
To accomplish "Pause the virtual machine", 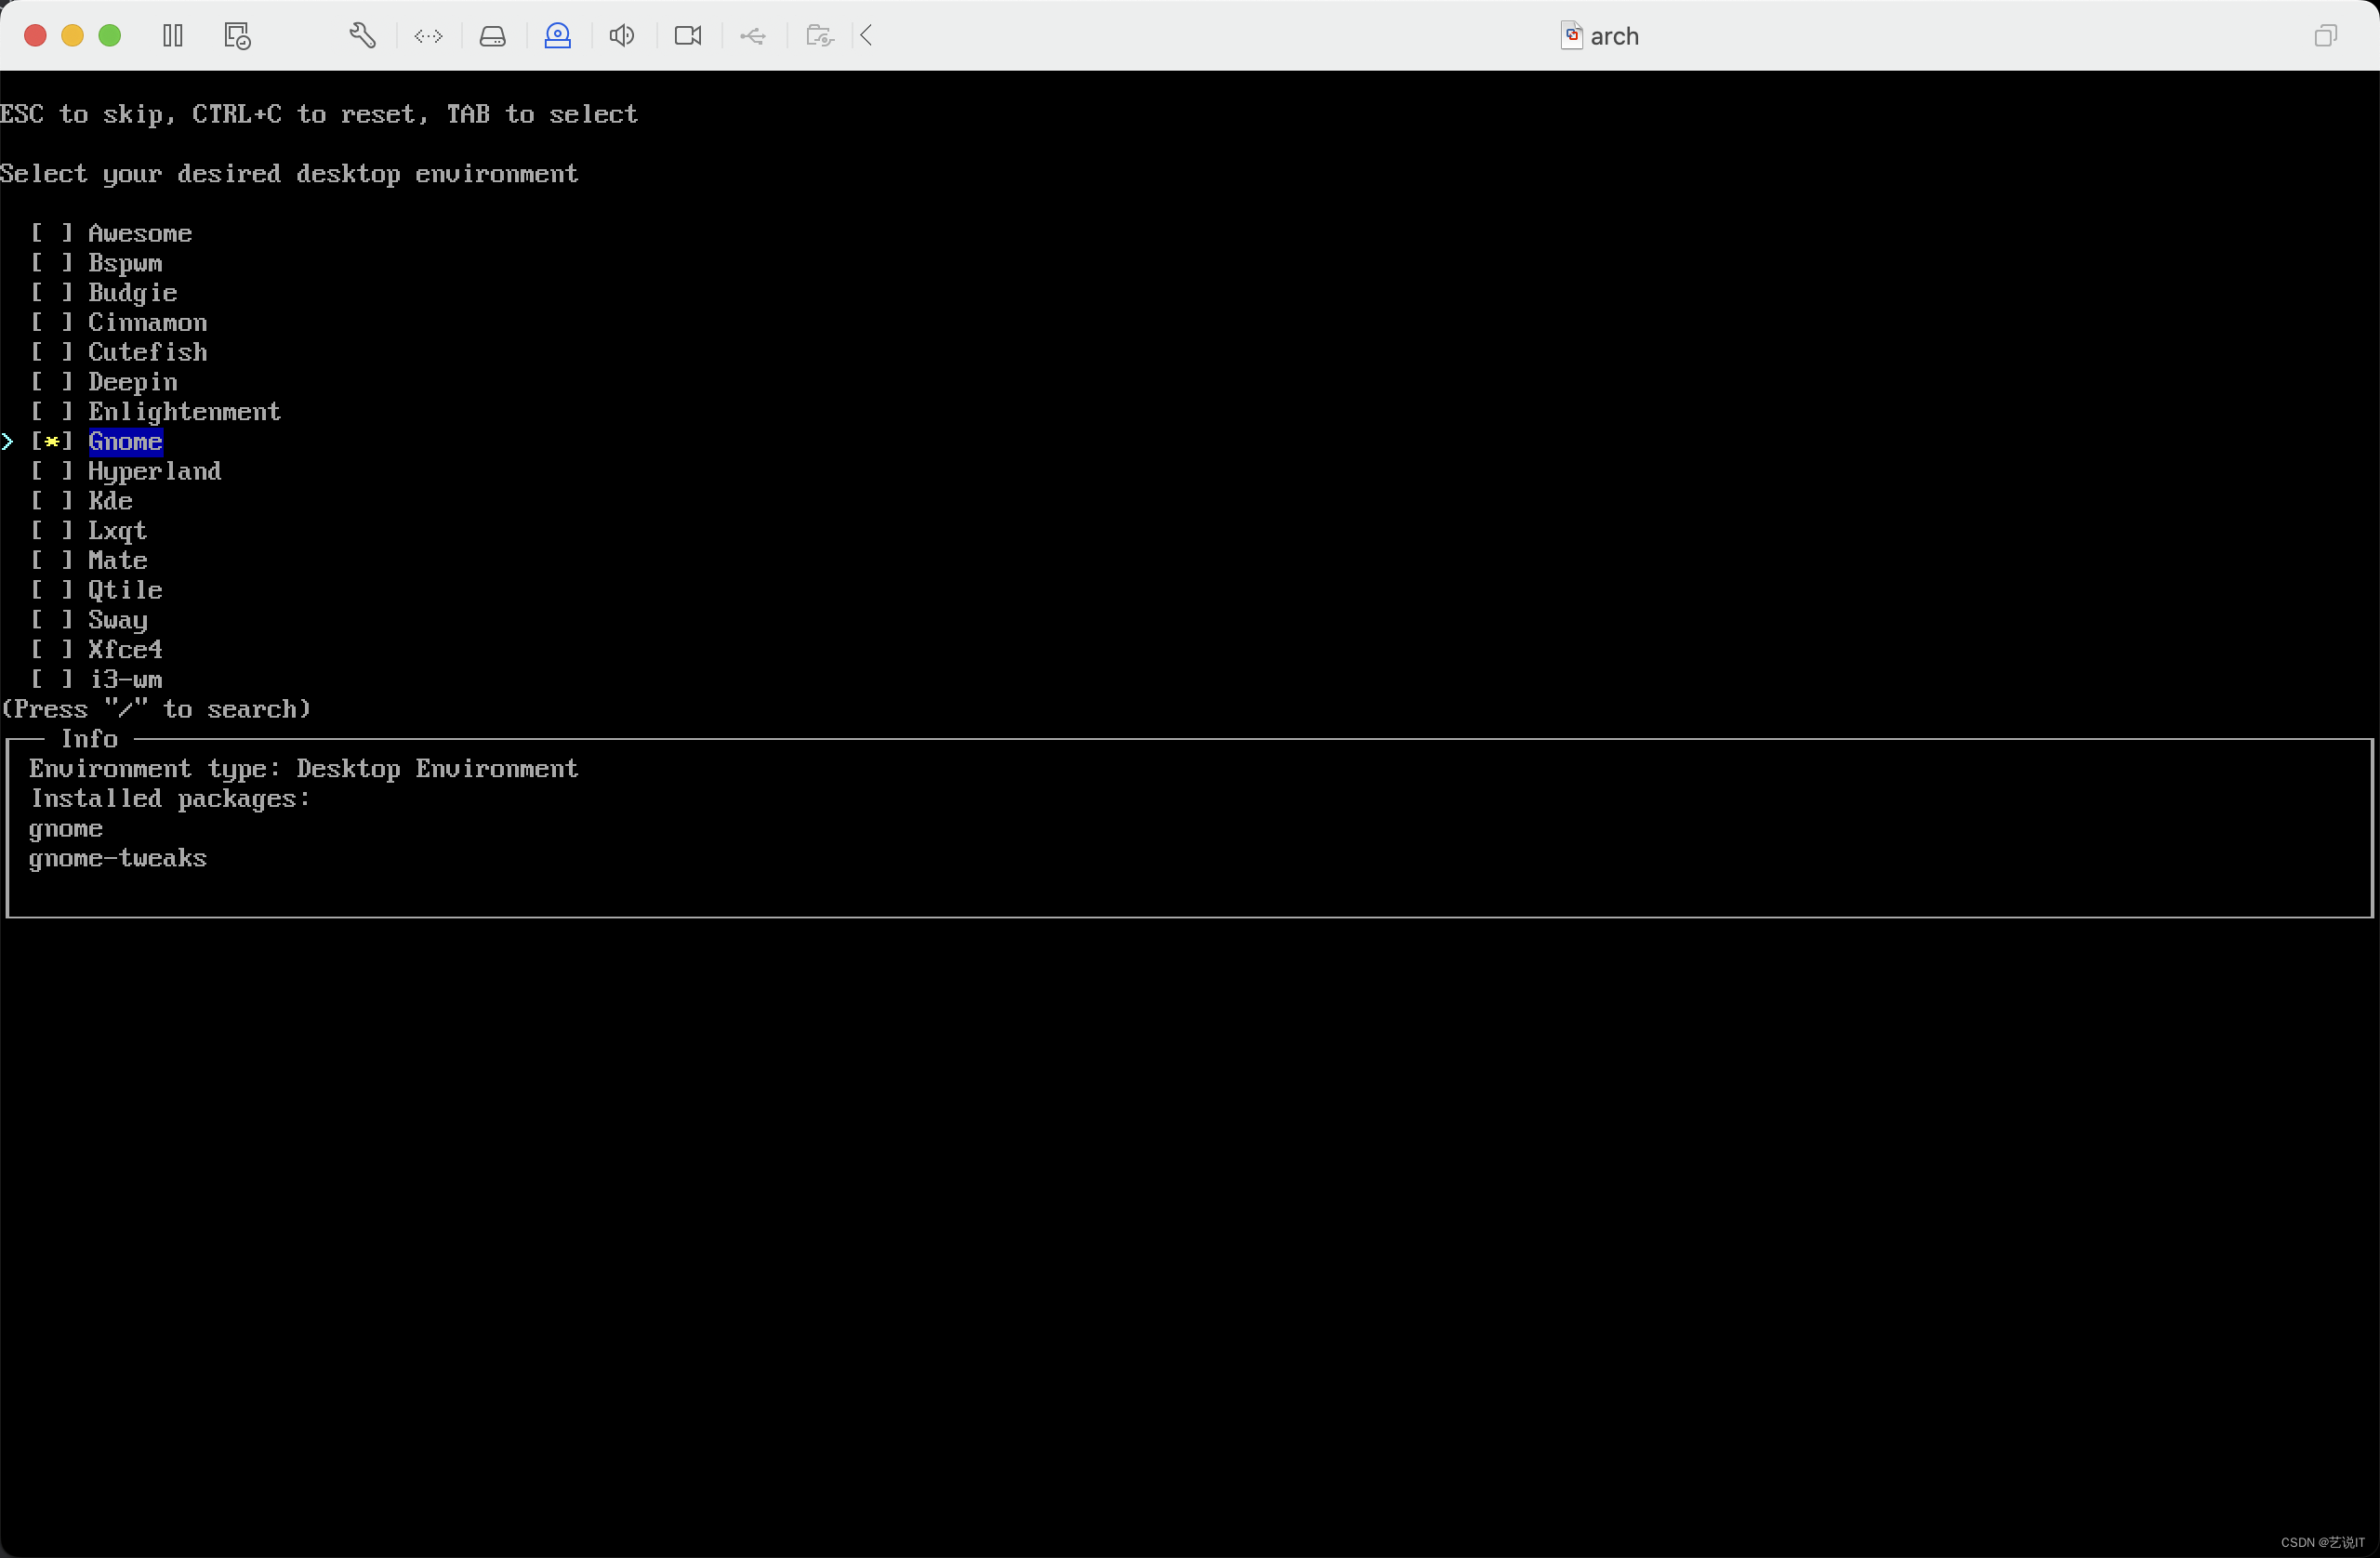I will coord(173,36).
